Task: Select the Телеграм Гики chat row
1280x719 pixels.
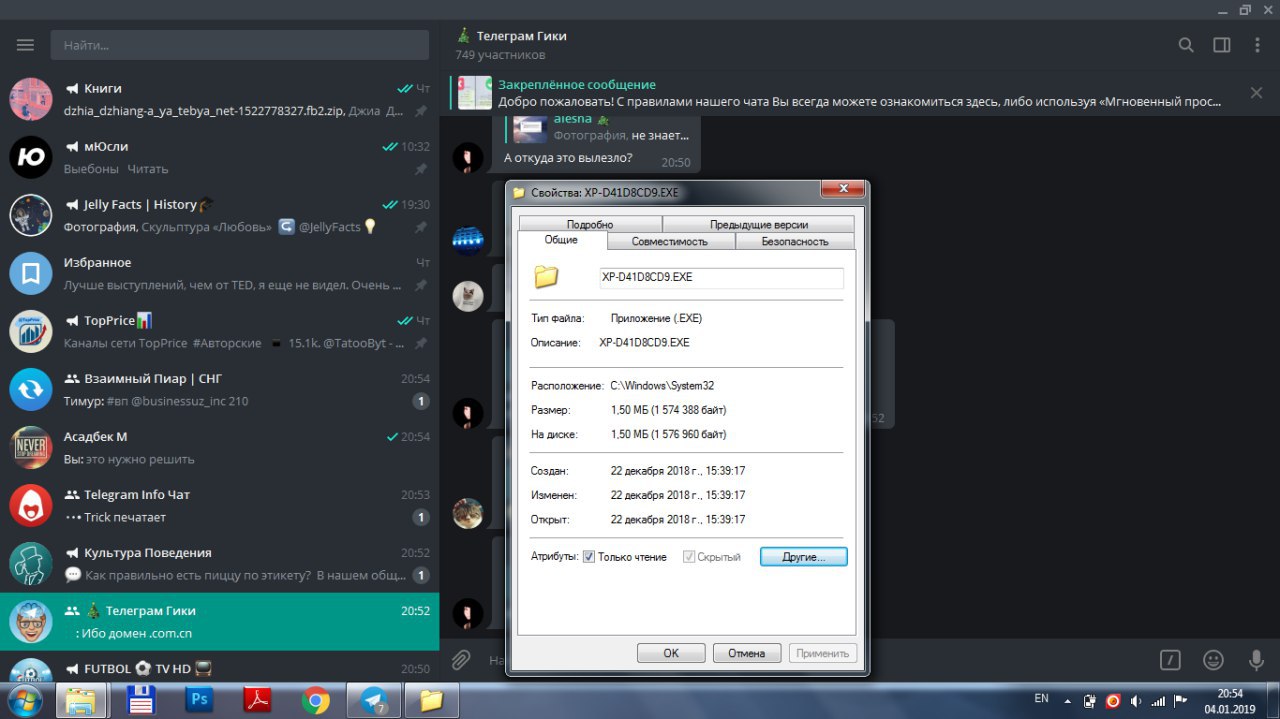Action: click(x=220, y=621)
